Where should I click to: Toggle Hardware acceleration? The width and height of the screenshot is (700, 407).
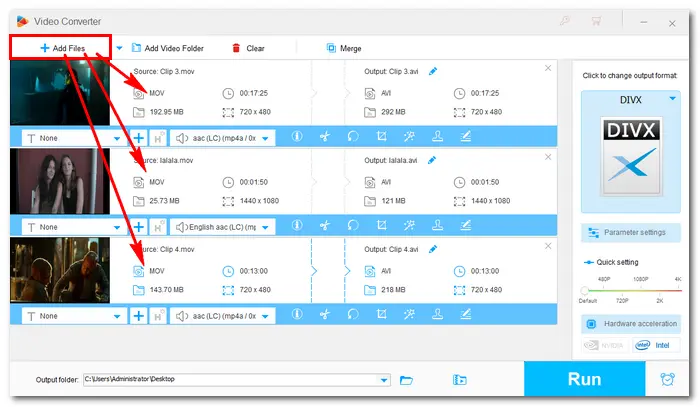(631, 324)
